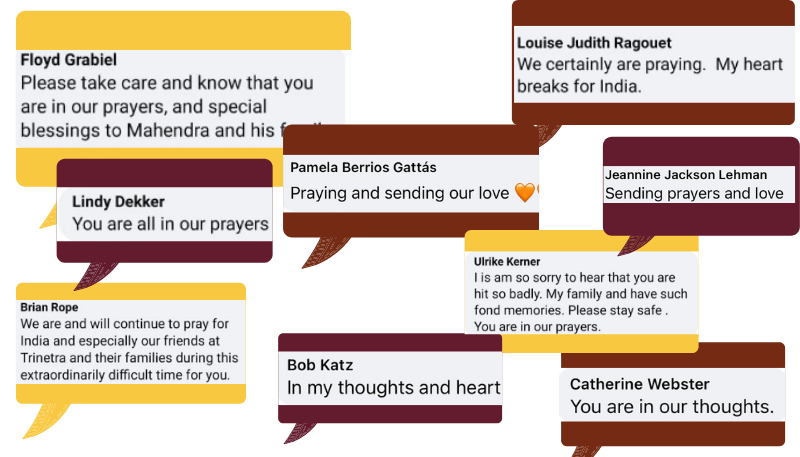Select the Bob Katz name

pyautogui.click(x=320, y=365)
